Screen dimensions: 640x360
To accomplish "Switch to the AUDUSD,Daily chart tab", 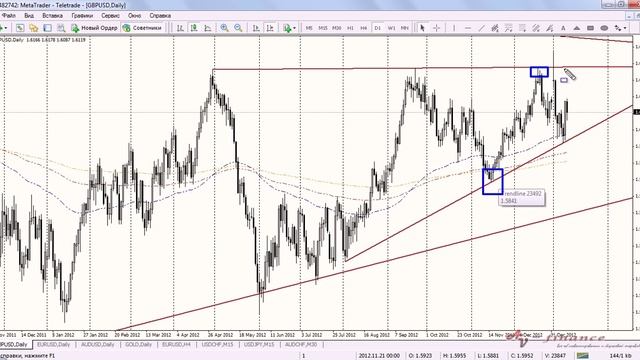I will (97, 344).
